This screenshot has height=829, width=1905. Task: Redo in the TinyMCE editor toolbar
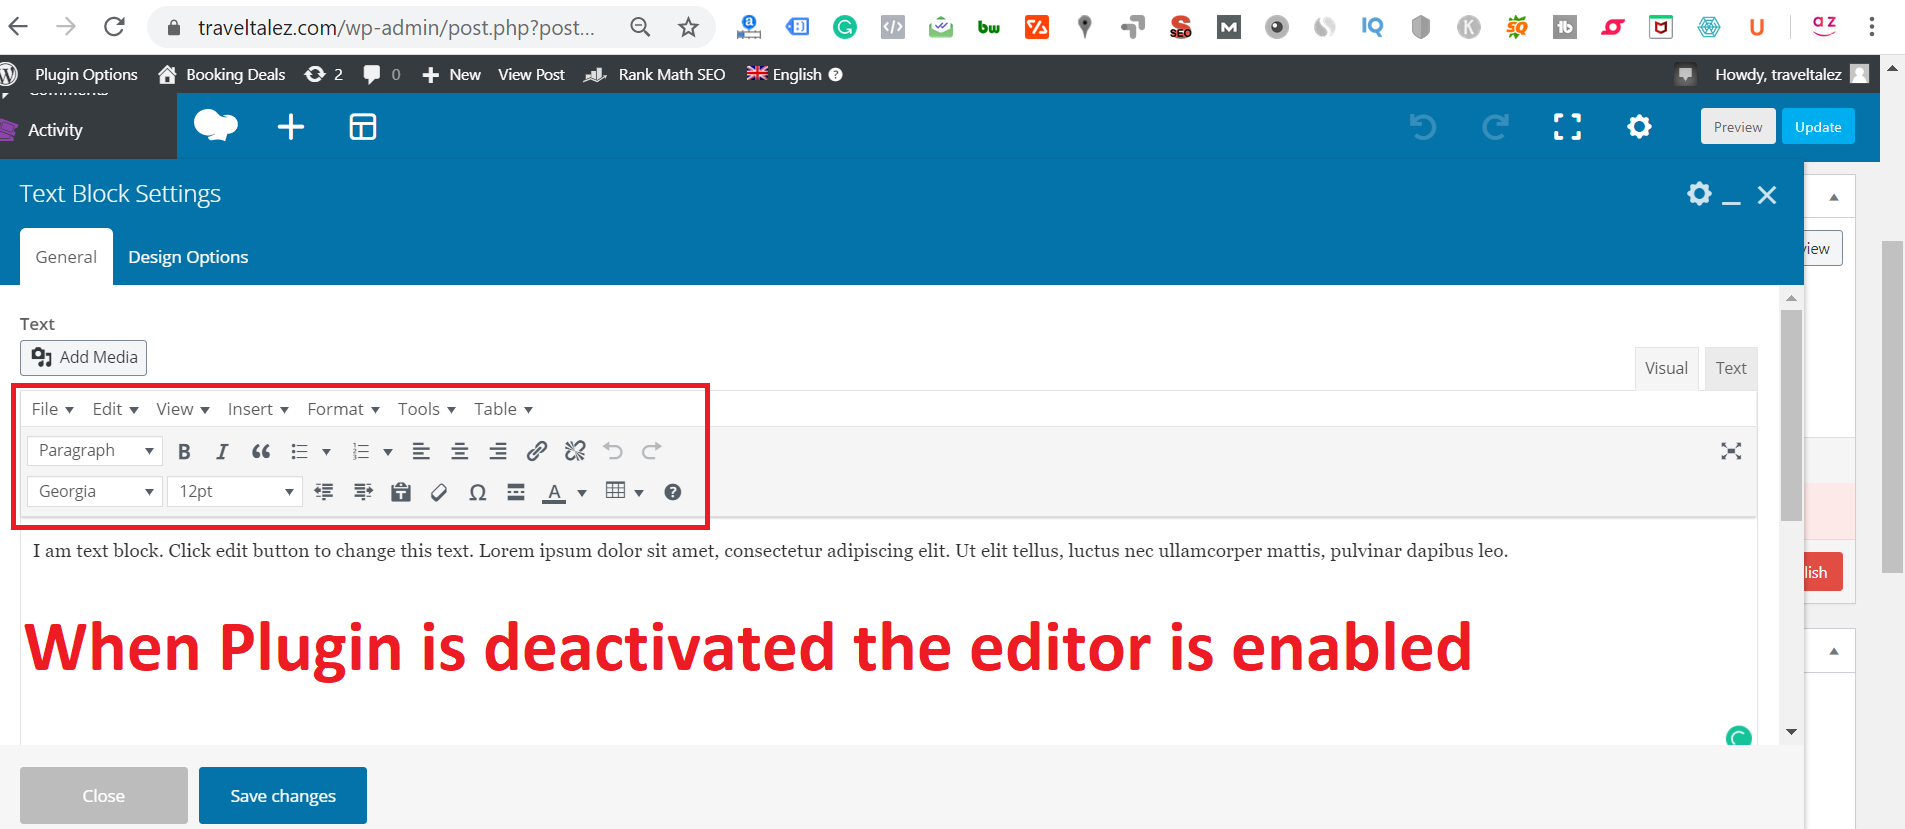pyautogui.click(x=651, y=451)
